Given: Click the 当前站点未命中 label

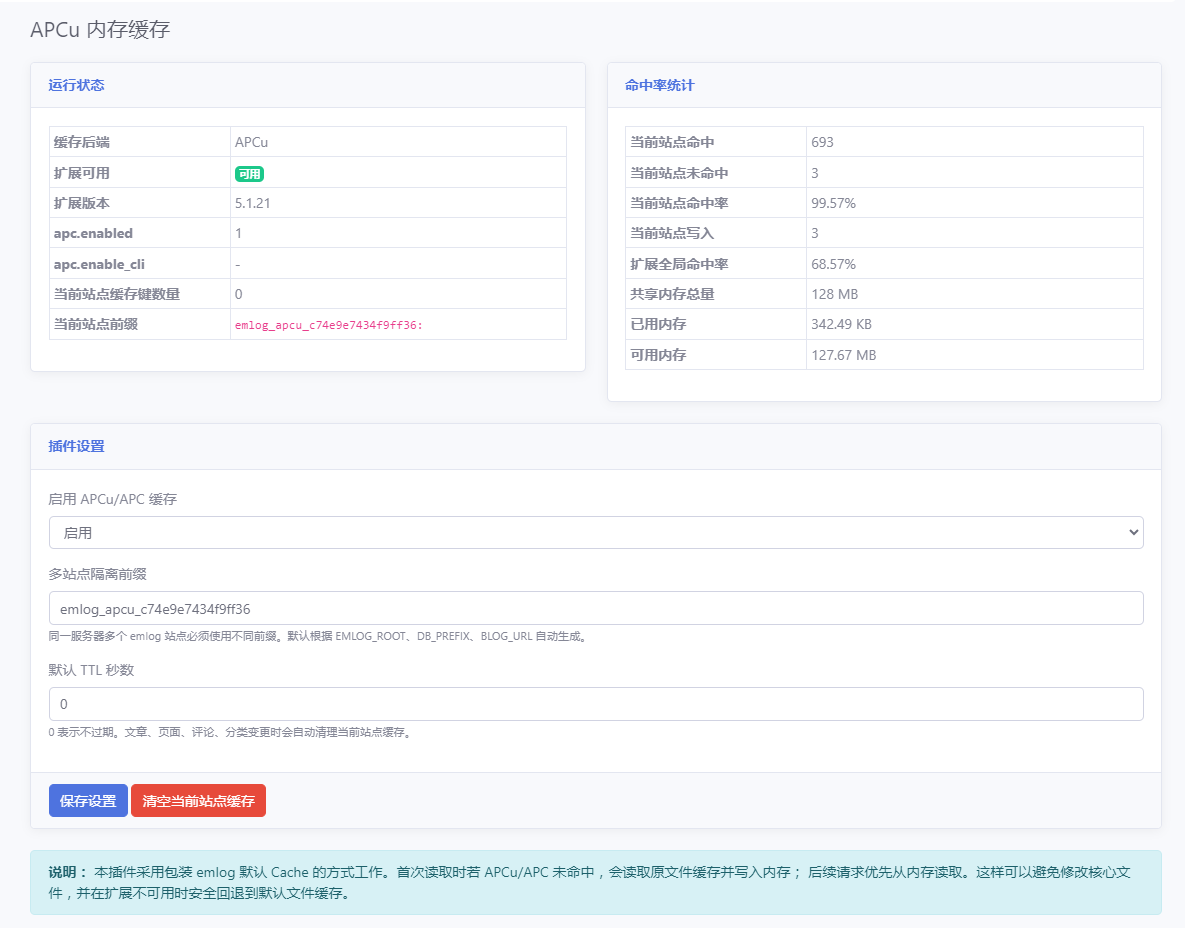Looking at the screenshot, I should click(x=679, y=173).
